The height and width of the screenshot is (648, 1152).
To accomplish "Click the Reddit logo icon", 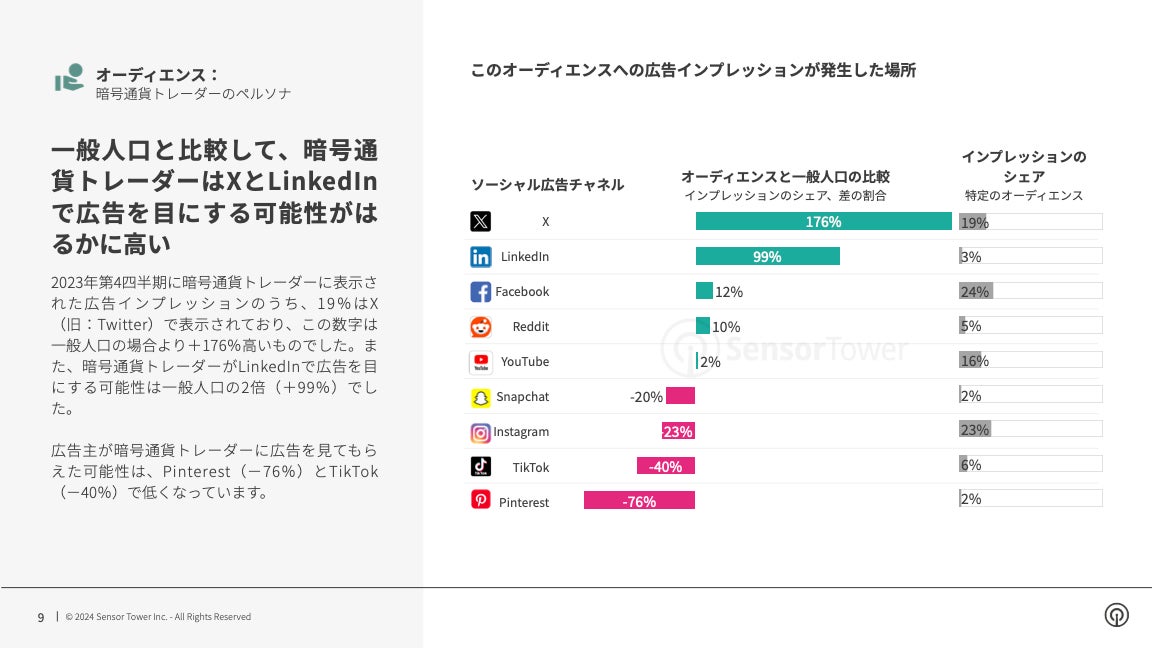I will point(480,327).
